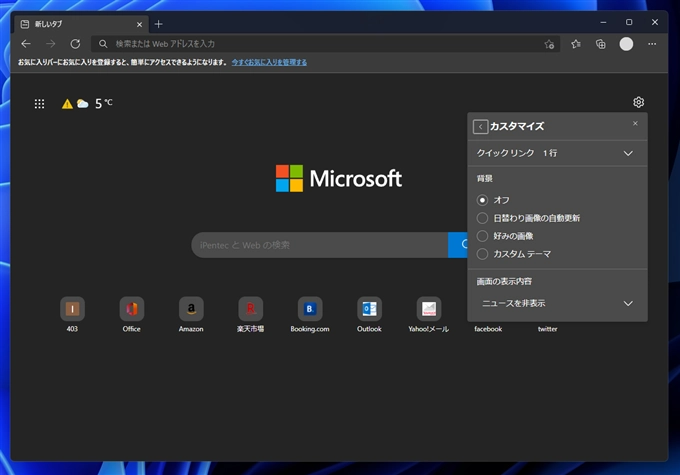Screen dimensions: 680x475
Task: Go back using the customize panel back arrow
Action: (x=481, y=127)
